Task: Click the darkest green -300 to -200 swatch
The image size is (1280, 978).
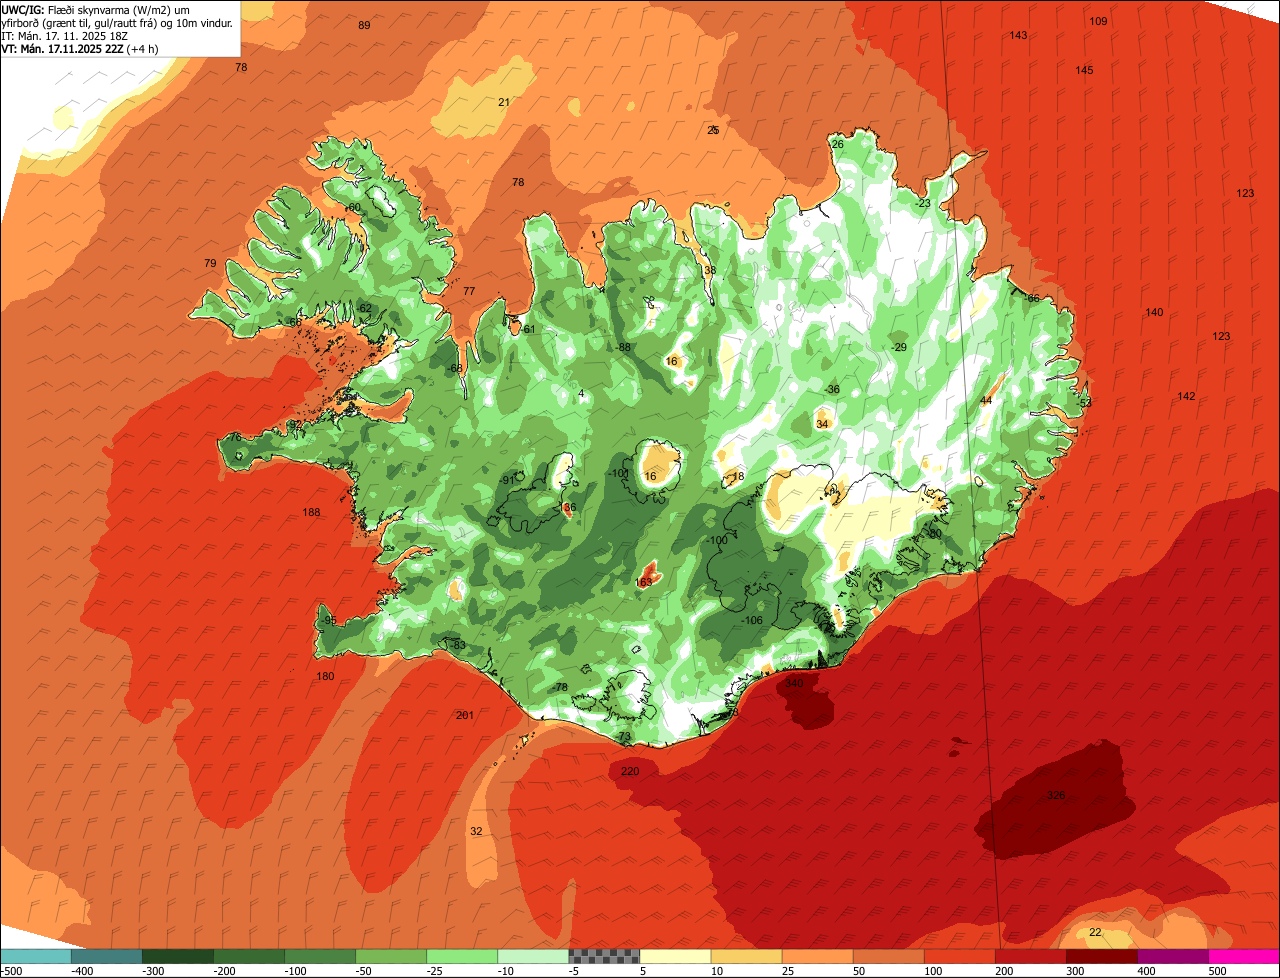Action: click(178, 956)
